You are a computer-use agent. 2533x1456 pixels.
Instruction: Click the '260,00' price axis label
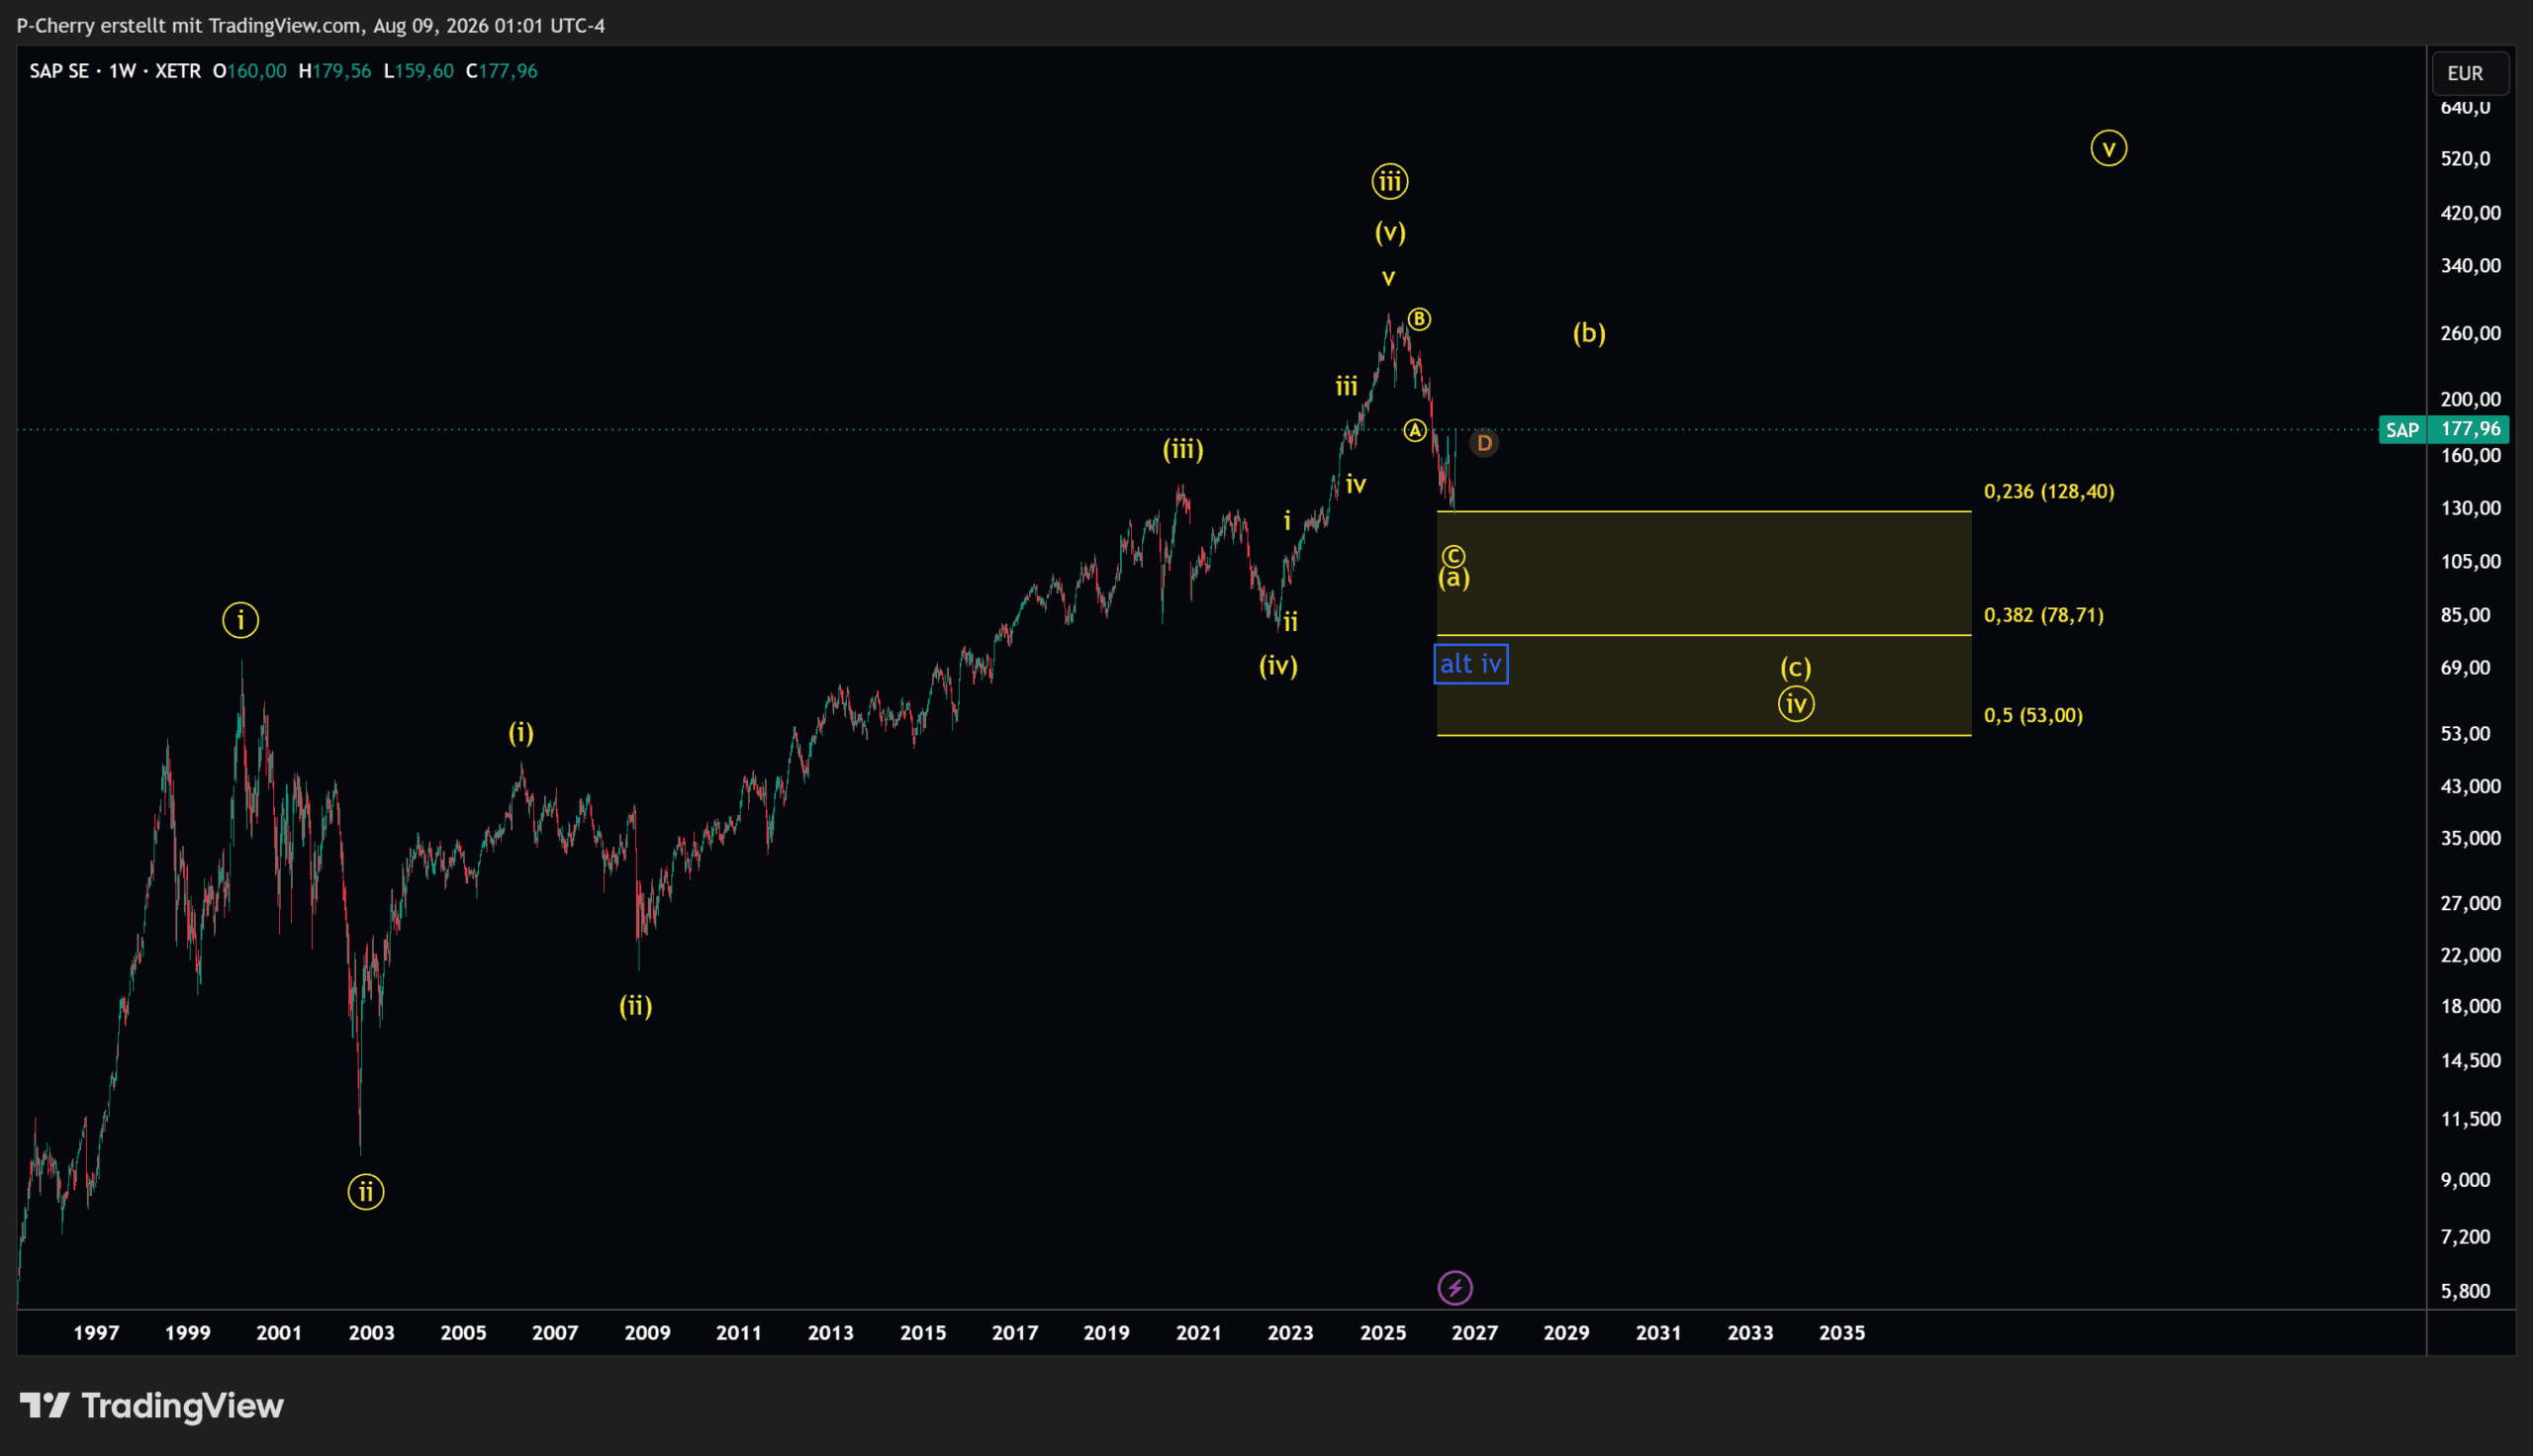tap(2471, 333)
